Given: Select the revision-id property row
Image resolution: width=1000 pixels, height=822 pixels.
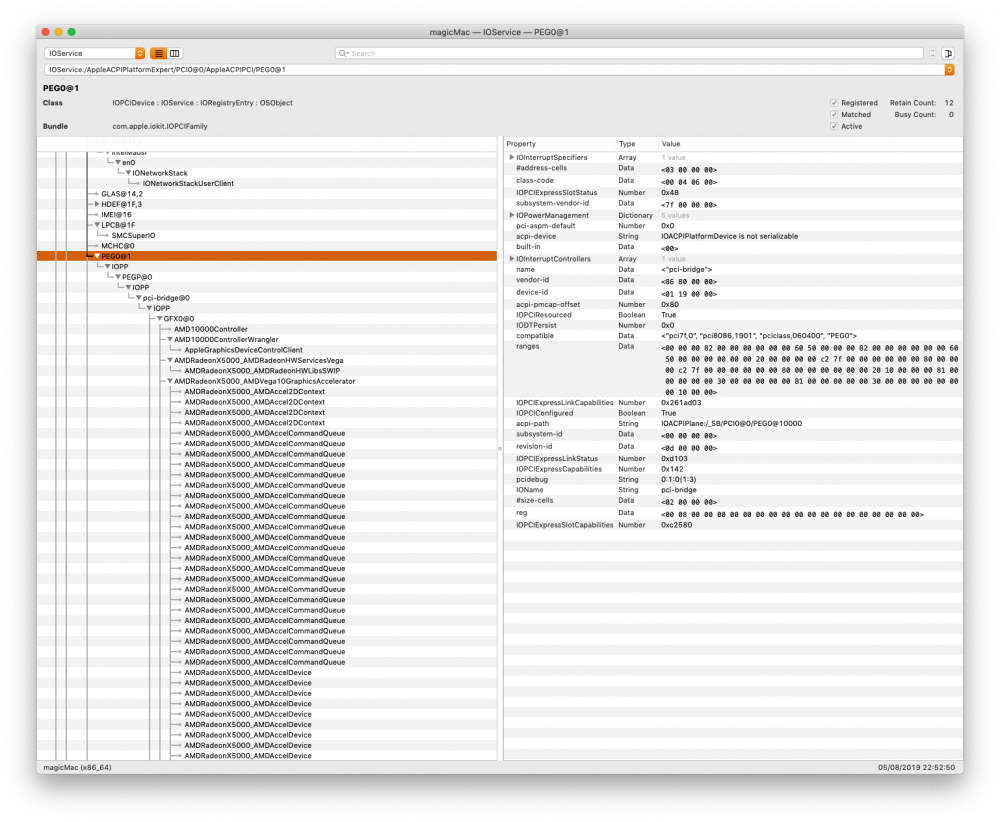Looking at the screenshot, I should click(x=733, y=447).
